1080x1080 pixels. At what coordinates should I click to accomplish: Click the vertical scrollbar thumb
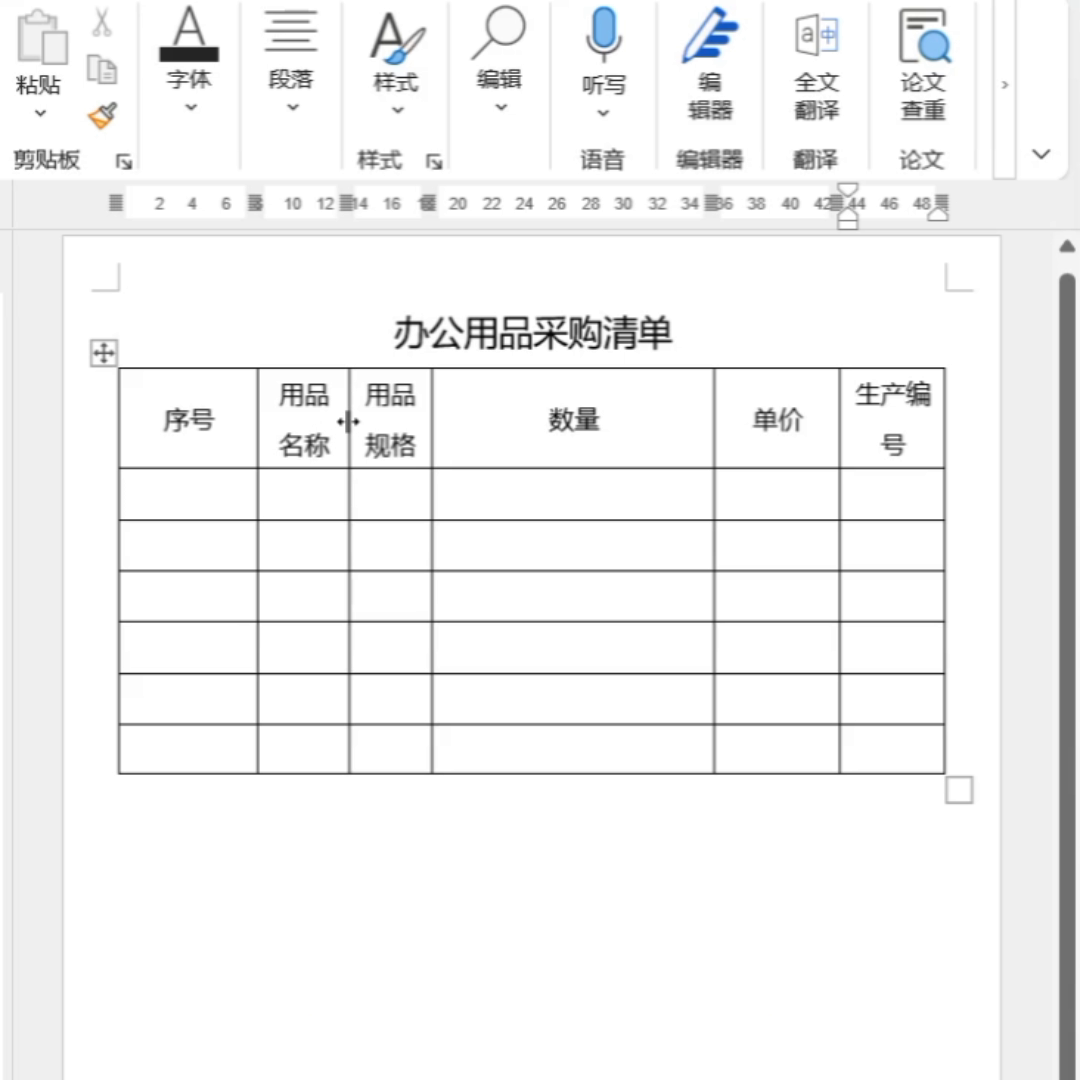[x=1067, y=675]
